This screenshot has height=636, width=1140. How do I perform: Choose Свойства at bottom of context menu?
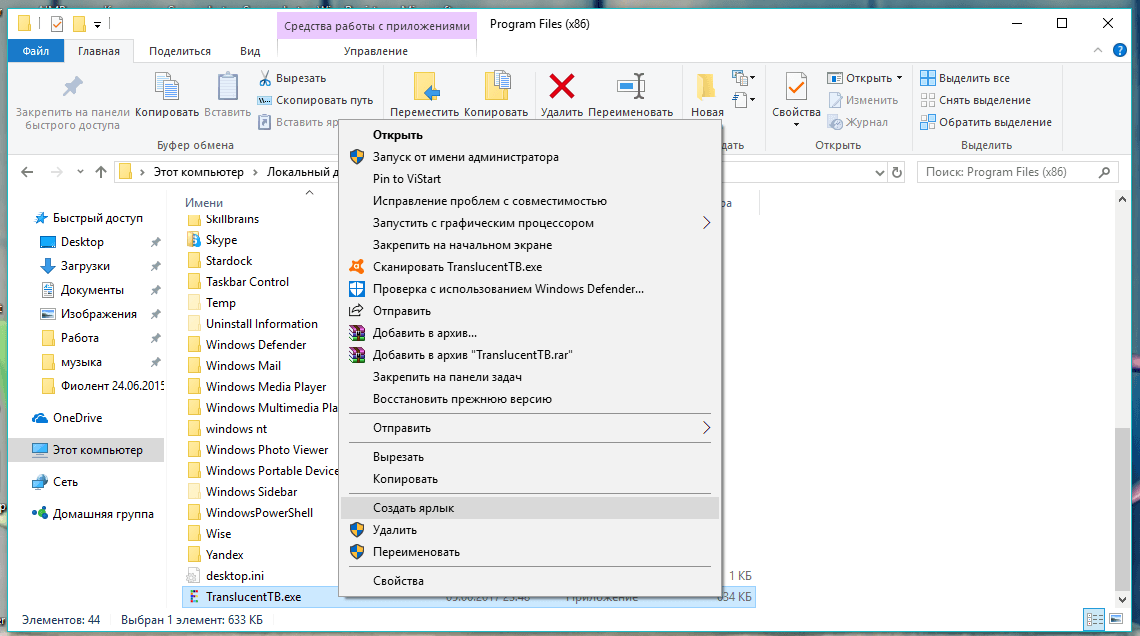pos(529,581)
